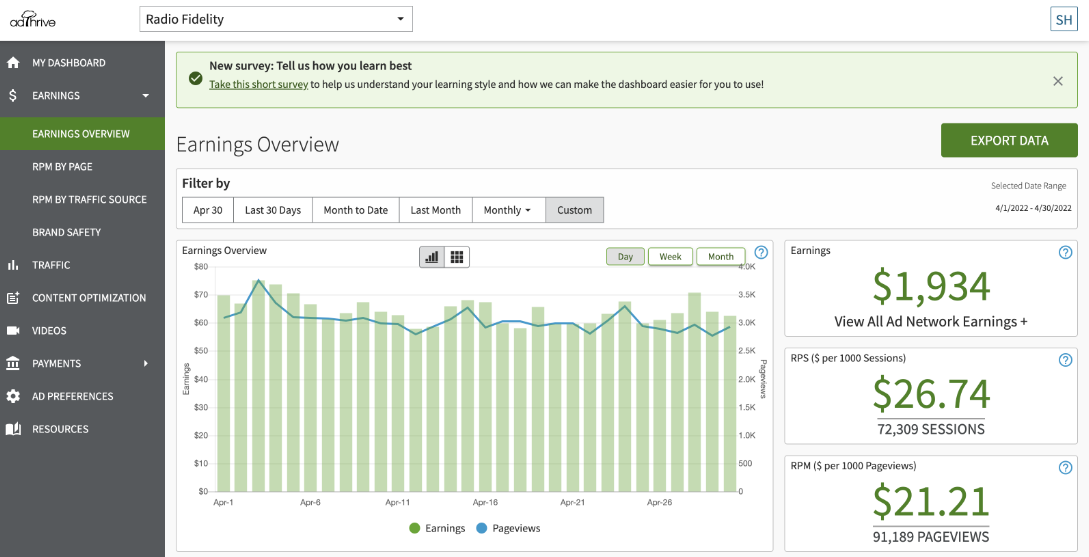Toggle Earnings series in chart legend
The width and height of the screenshot is (1089, 557).
438,528
